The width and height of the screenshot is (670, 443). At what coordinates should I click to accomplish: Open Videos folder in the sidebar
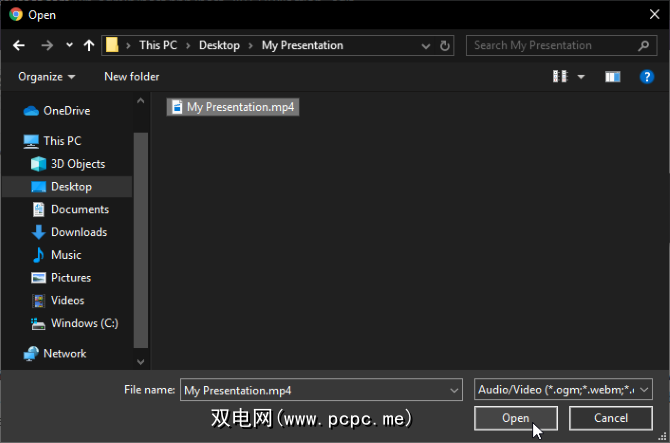(x=68, y=300)
